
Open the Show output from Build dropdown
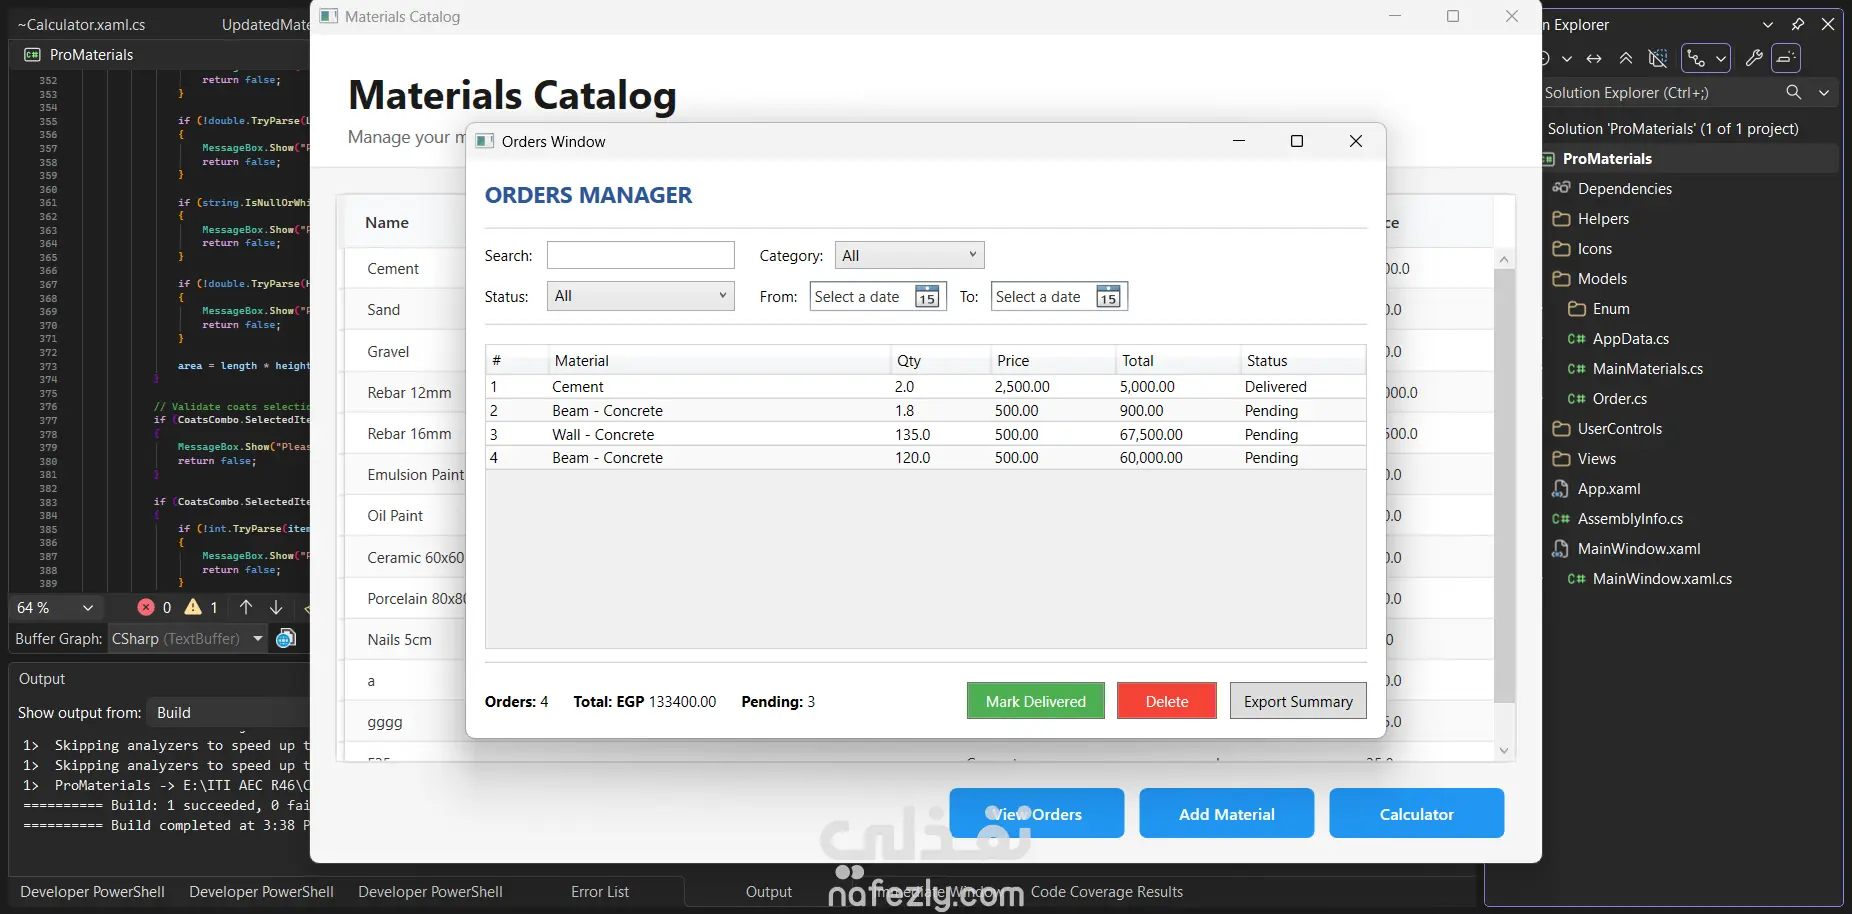[228, 713]
